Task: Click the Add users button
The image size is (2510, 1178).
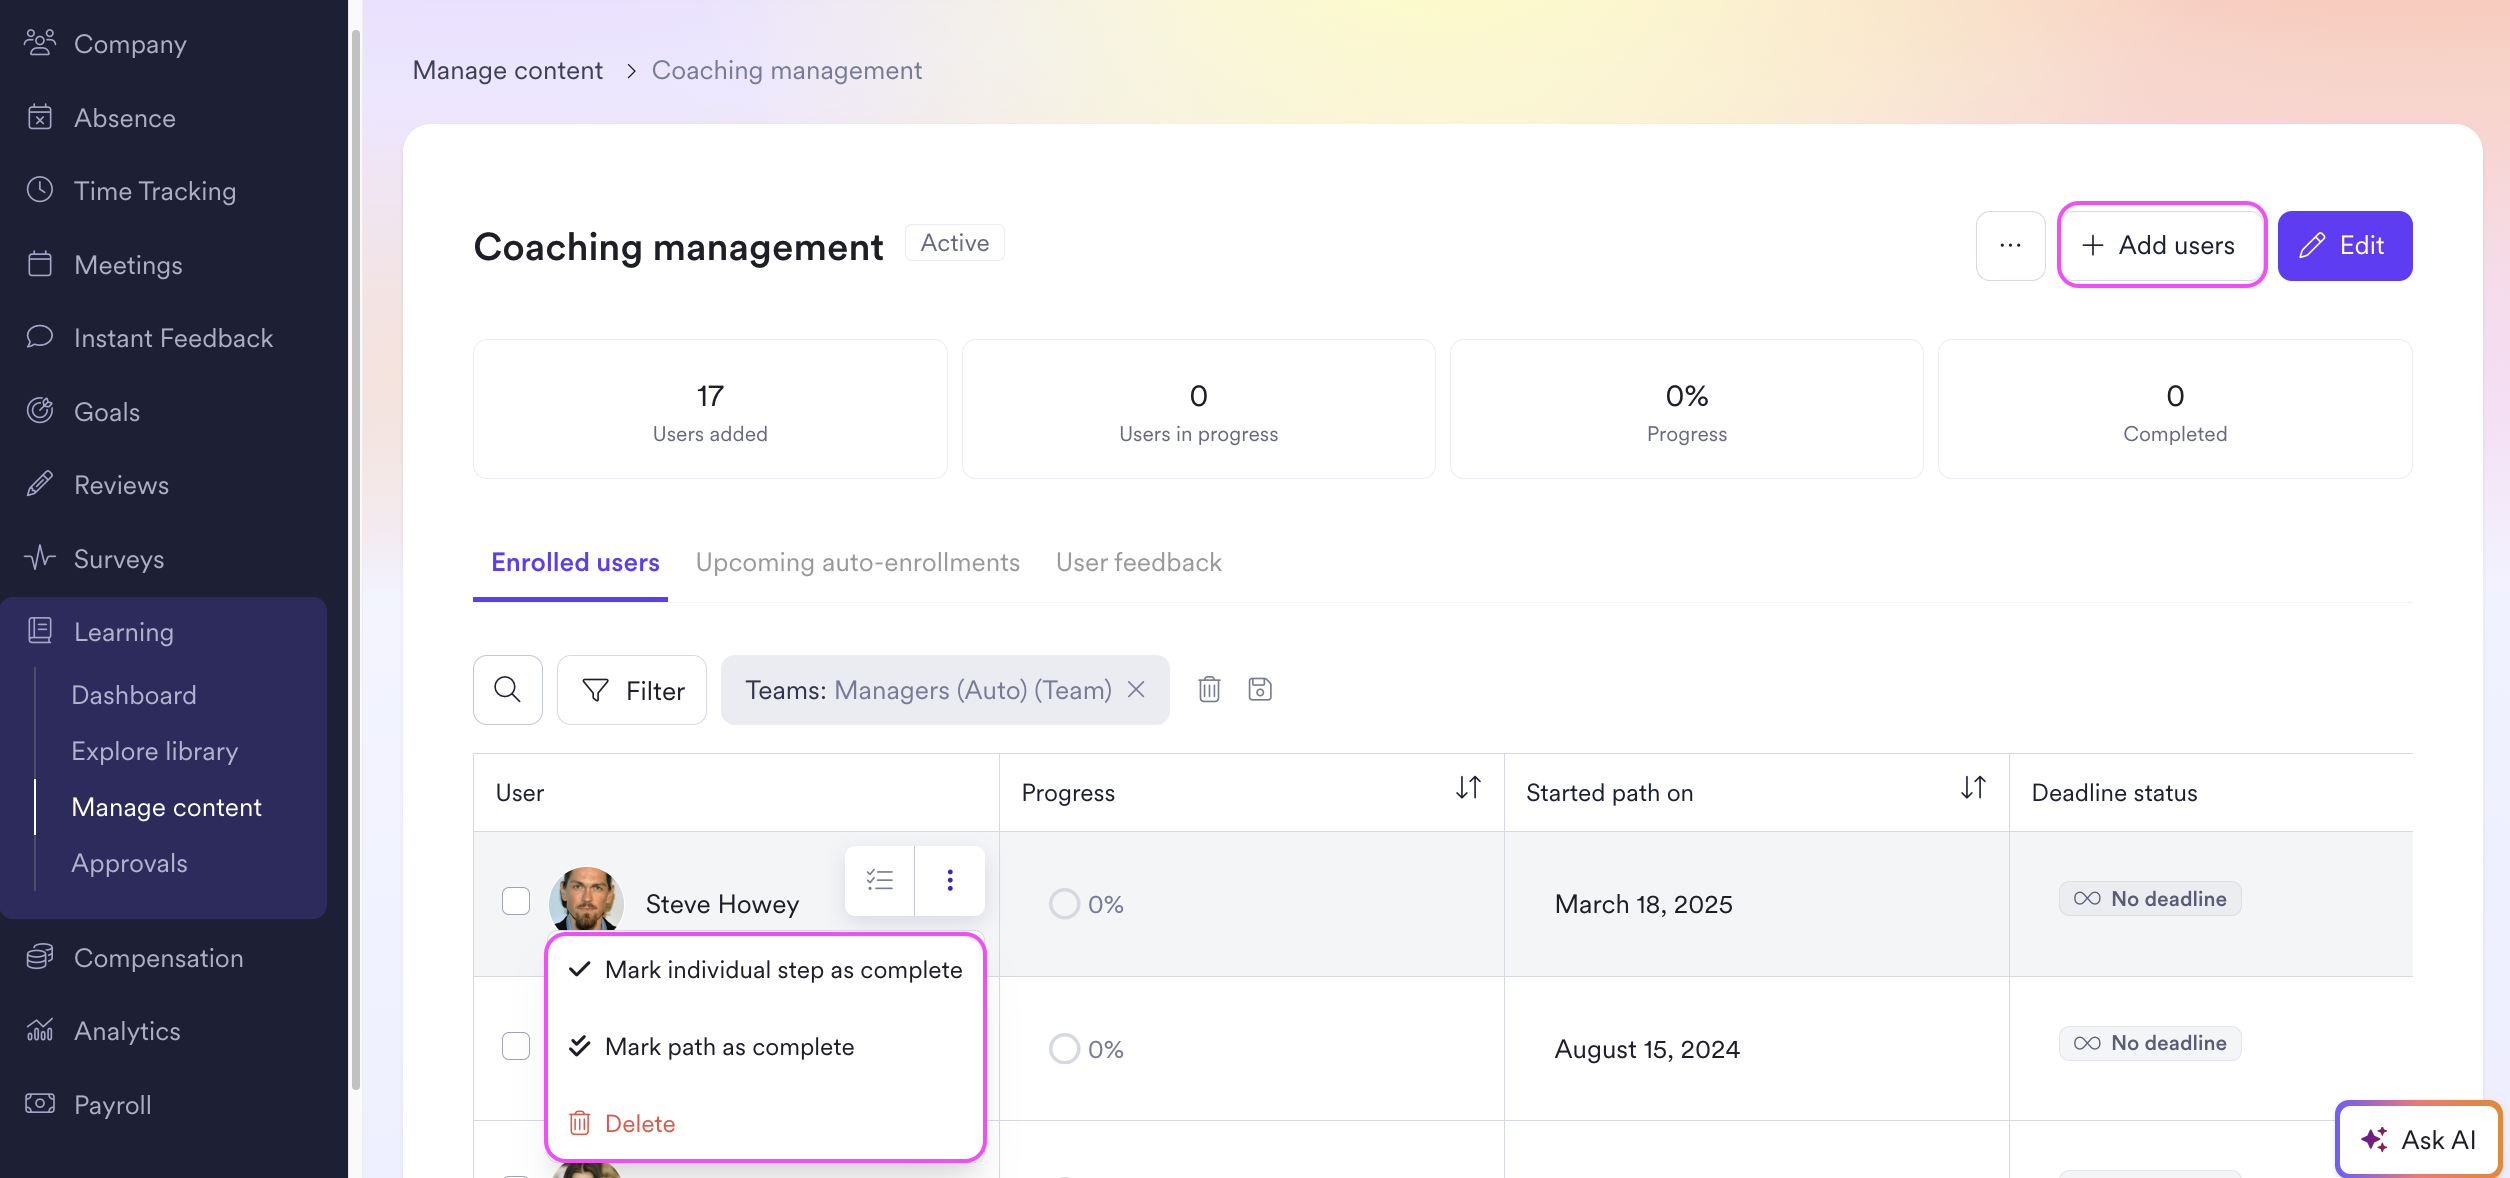Action: (x=2161, y=246)
